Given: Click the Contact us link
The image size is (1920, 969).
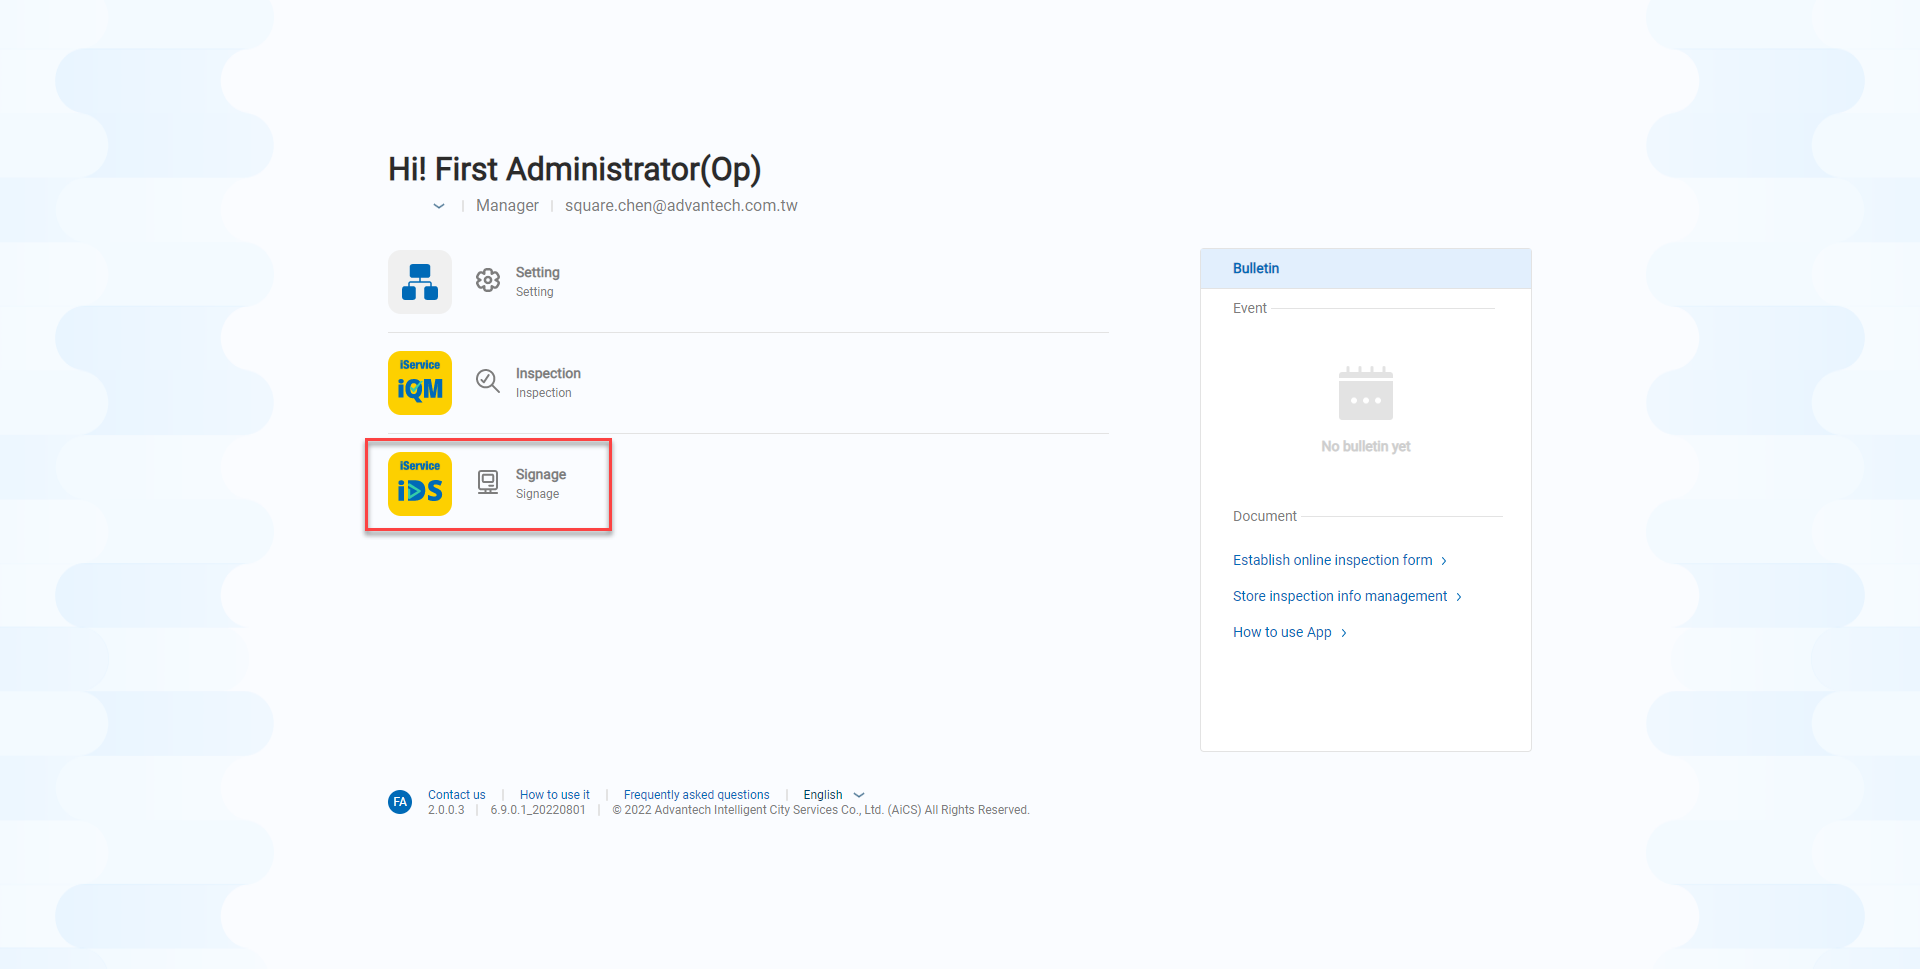Looking at the screenshot, I should point(457,795).
